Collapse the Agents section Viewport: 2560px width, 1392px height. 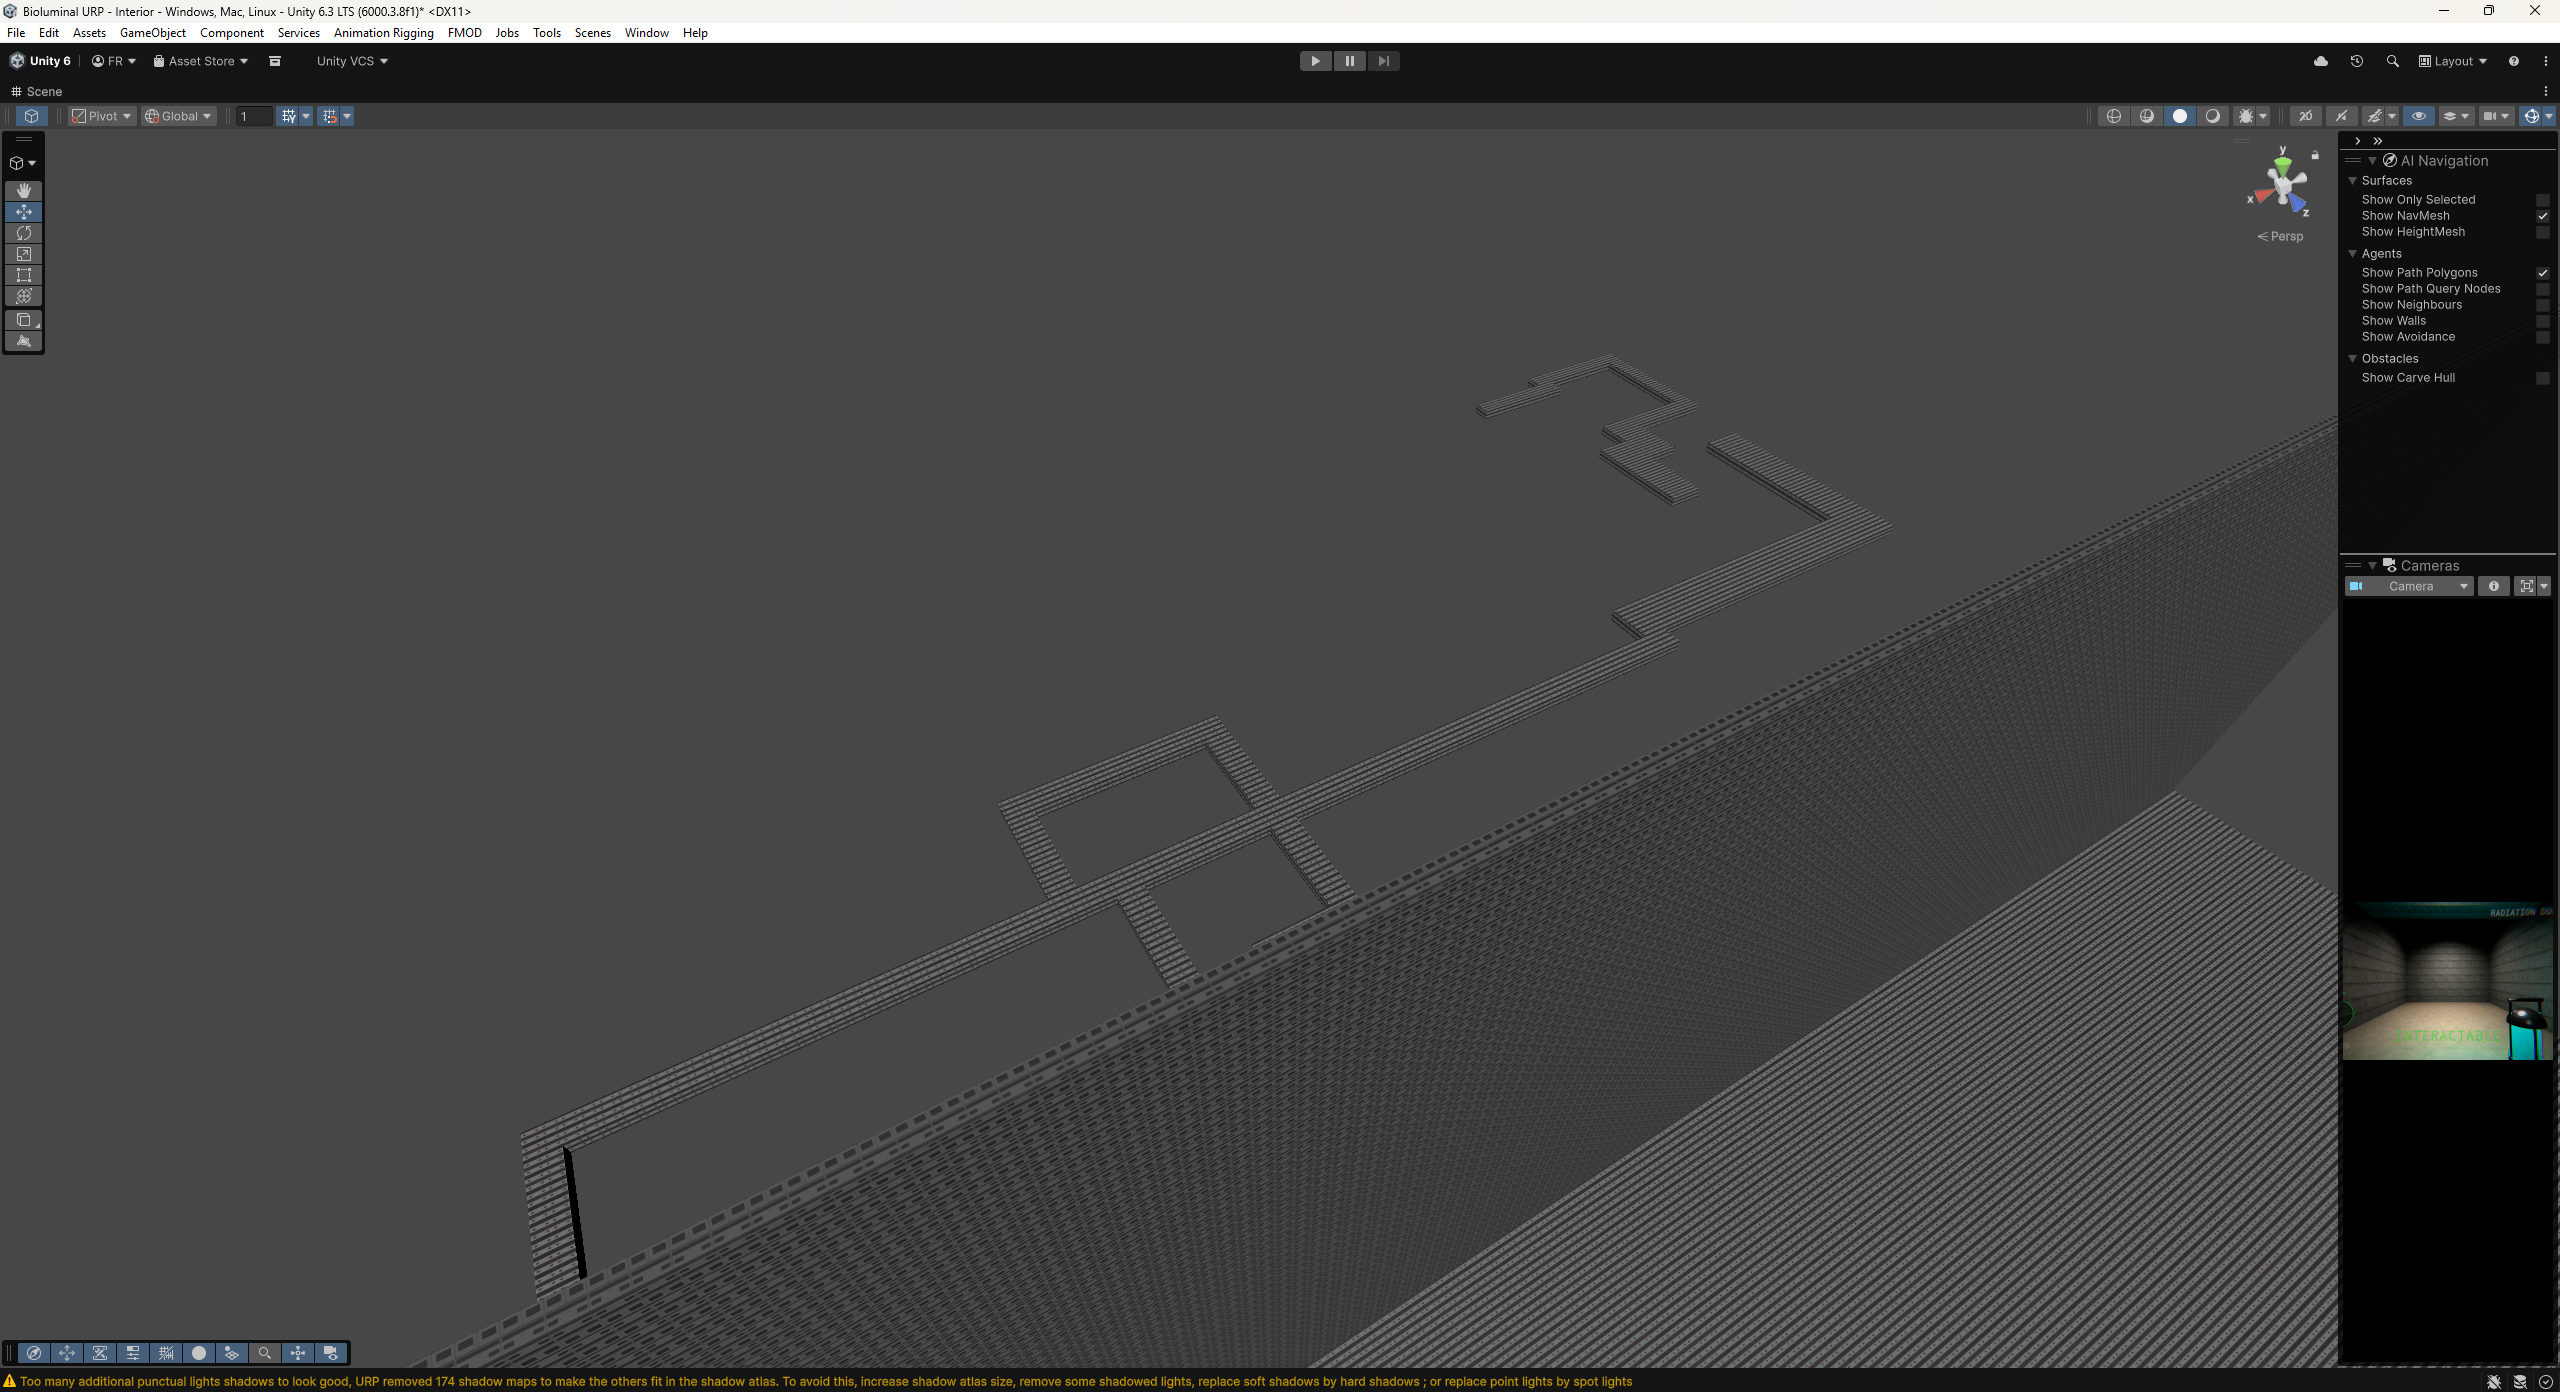[x=2353, y=254]
